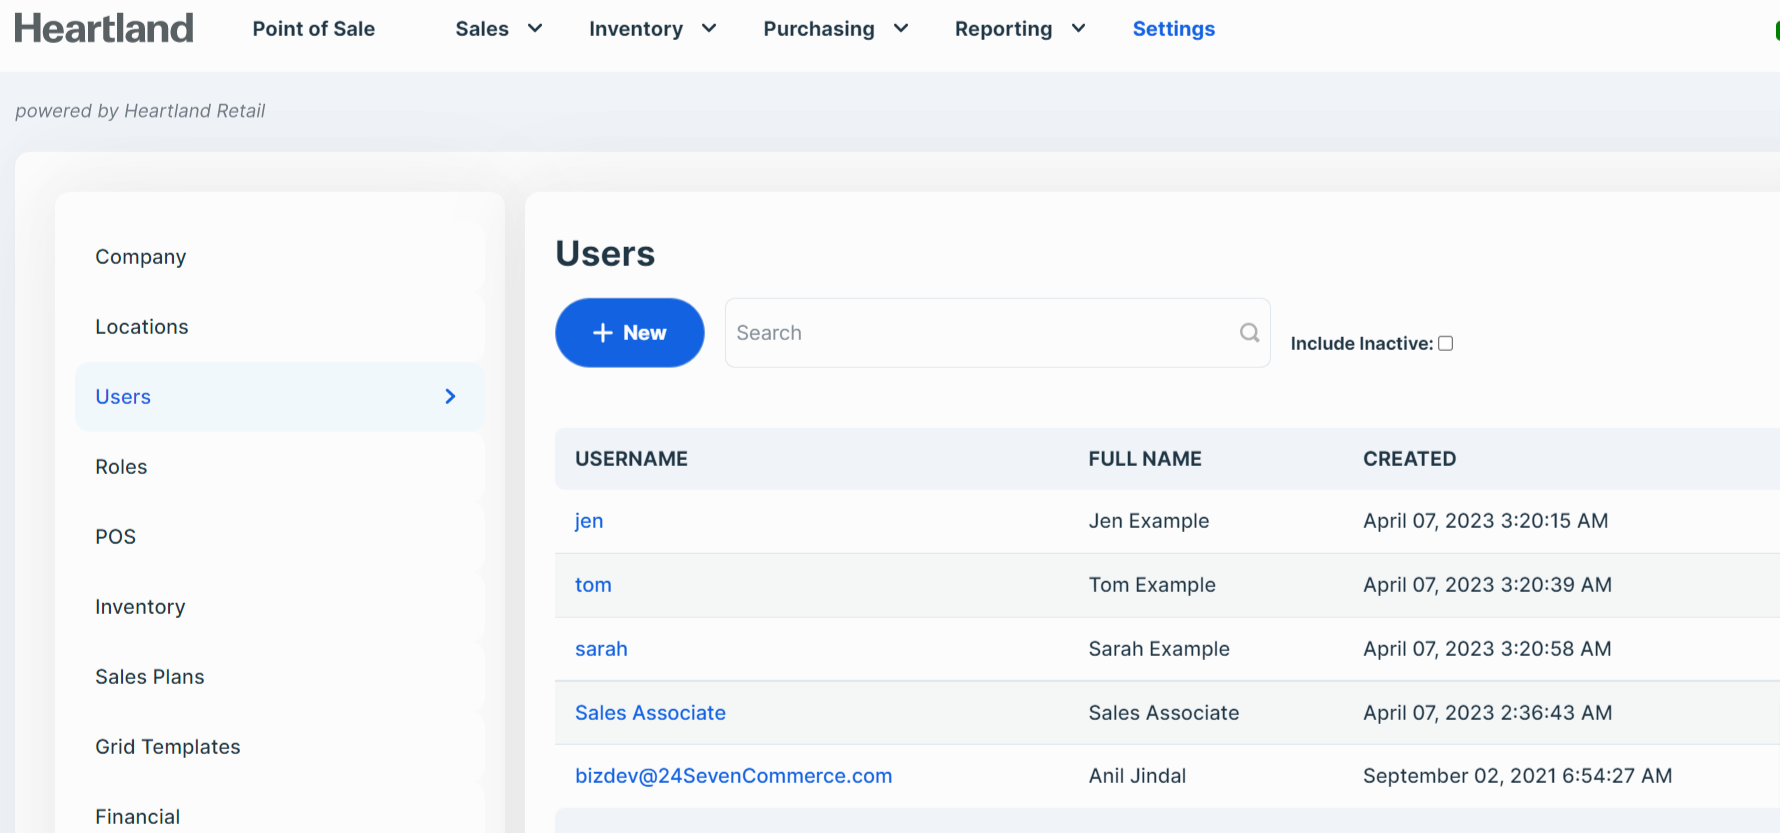The height and width of the screenshot is (833, 1780).
Task: Click the New user button
Action: click(630, 333)
